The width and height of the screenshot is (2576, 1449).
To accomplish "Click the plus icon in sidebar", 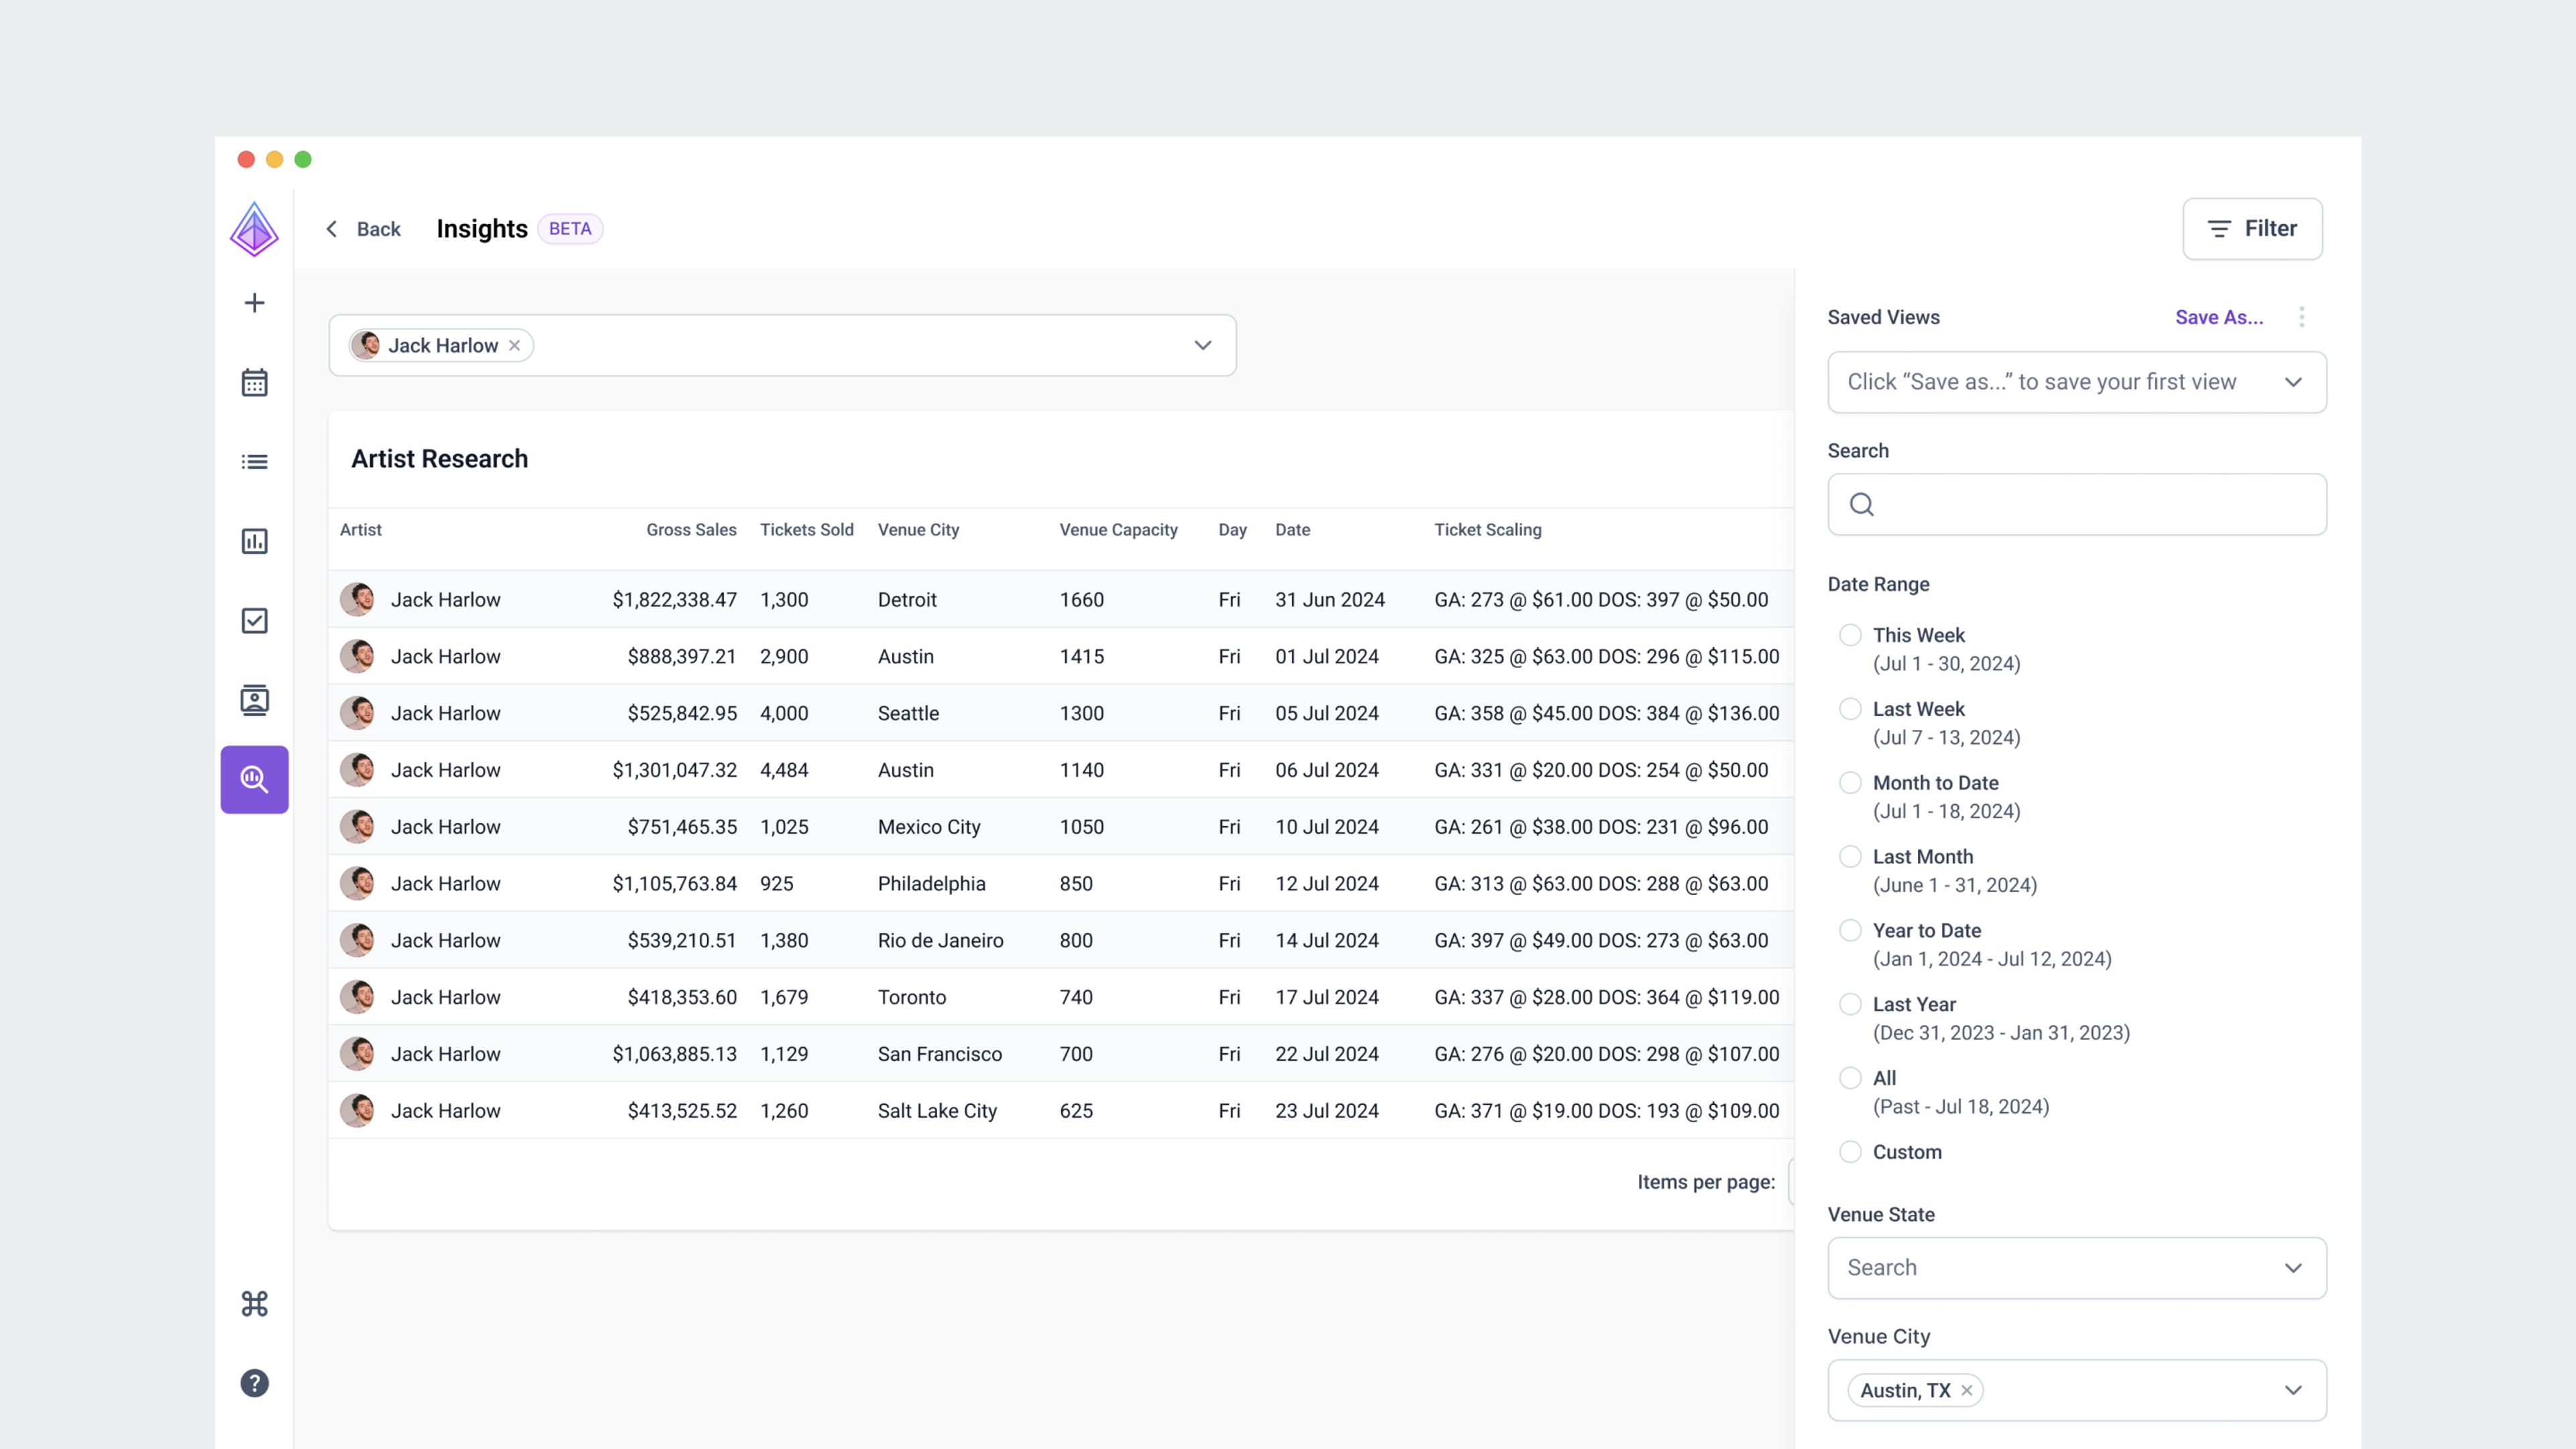I will coord(254,303).
